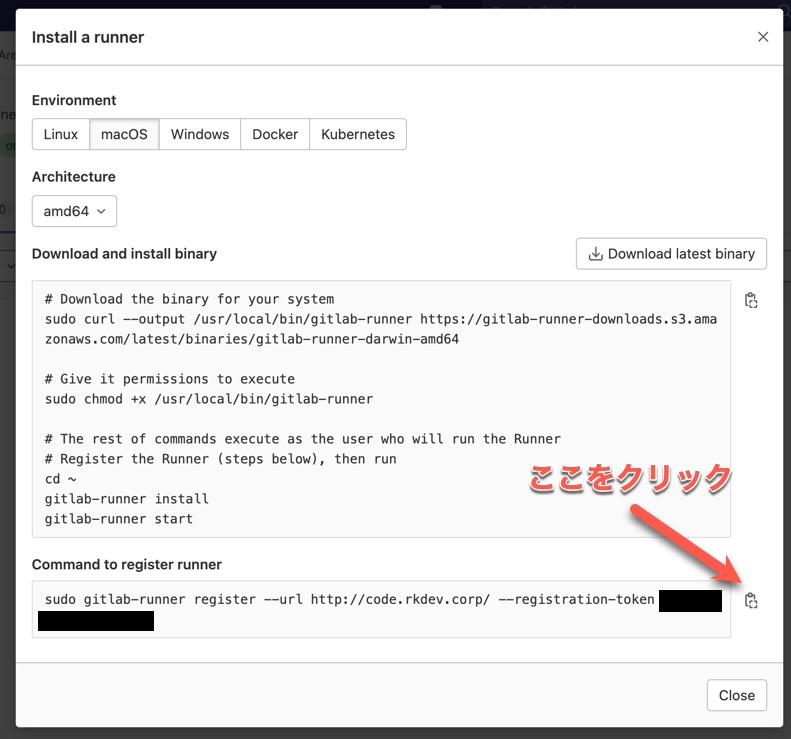Image resolution: width=791 pixels, height=739 pixels.
Task: Select the Docker environment
Action: point(275,134)
